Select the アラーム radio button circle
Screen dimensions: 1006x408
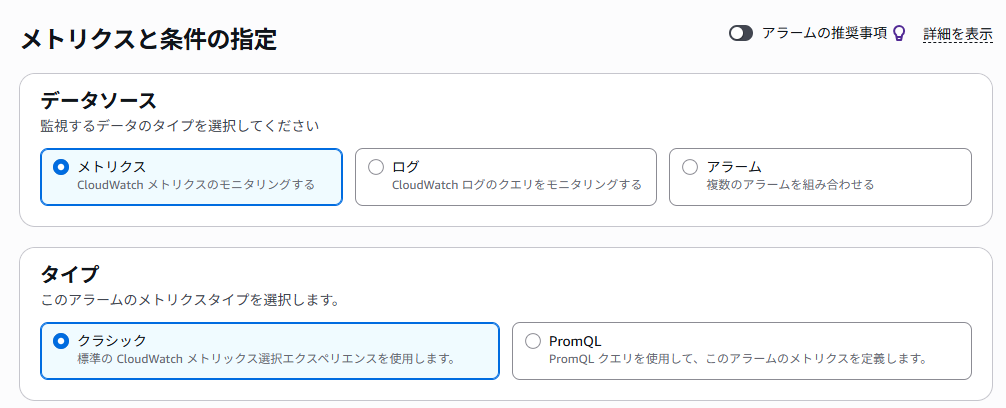click(690, 167)
